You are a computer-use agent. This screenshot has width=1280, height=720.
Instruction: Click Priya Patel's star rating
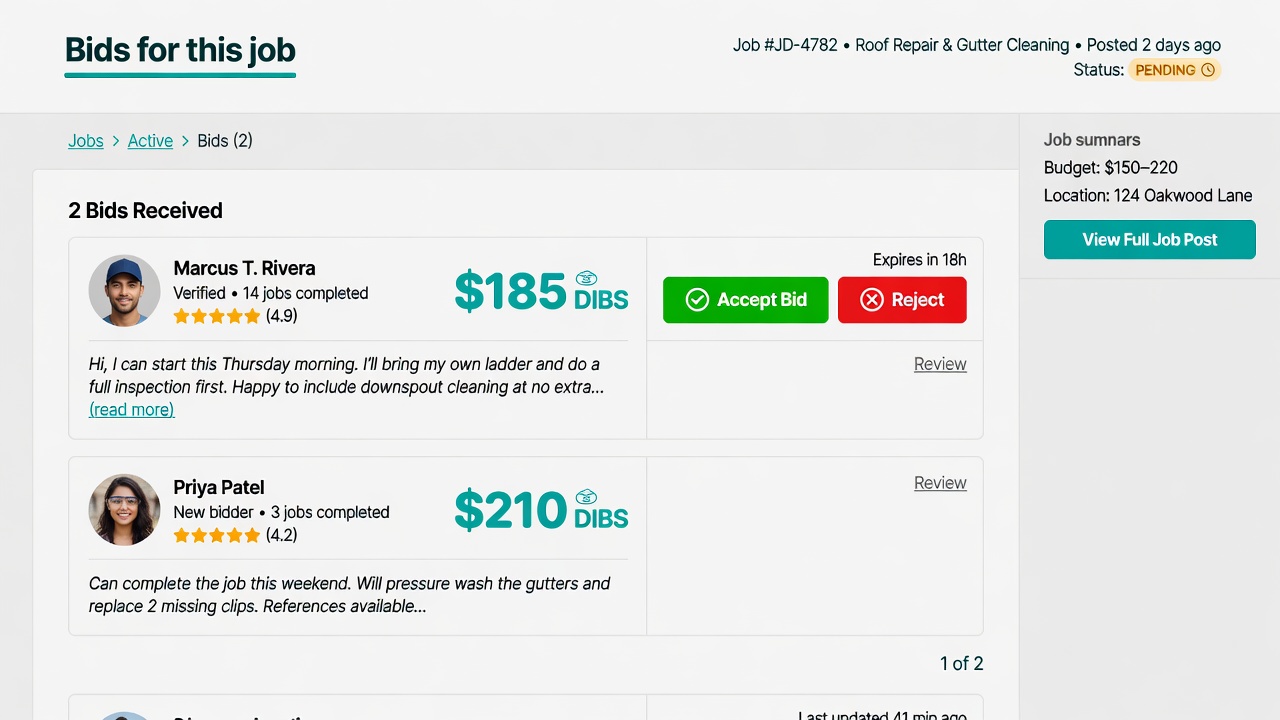click(x=217, y=535)
